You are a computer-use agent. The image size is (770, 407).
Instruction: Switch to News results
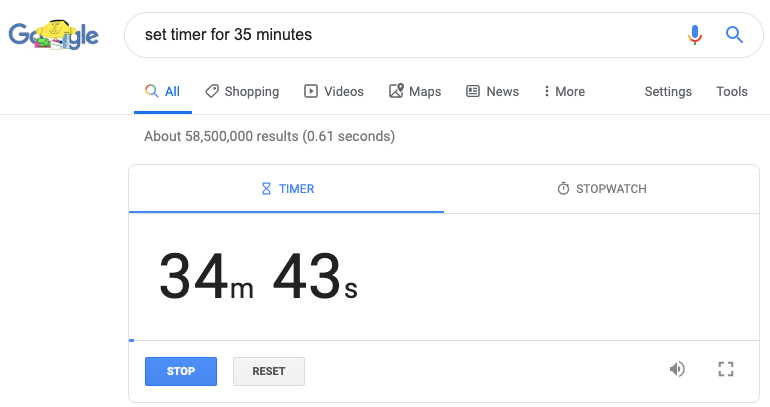493,91
